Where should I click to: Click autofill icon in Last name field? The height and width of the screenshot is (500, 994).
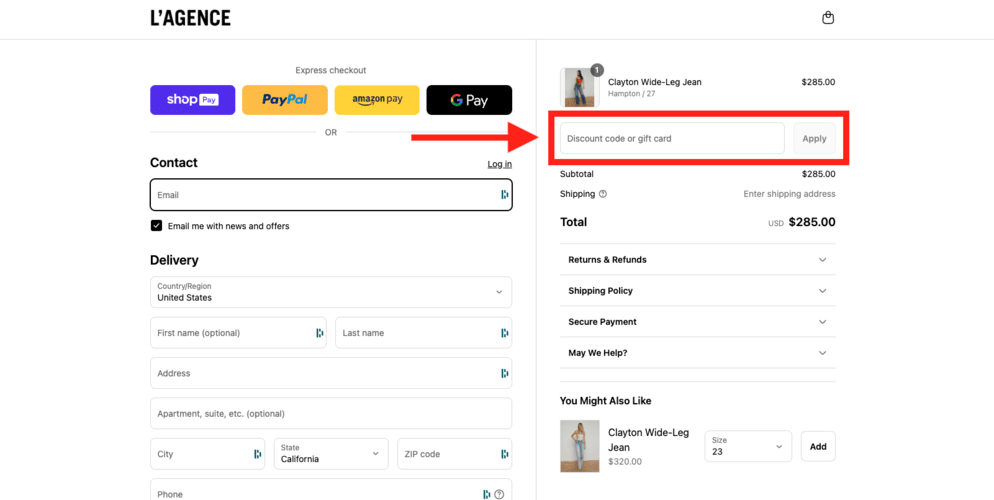pos(505,333)
